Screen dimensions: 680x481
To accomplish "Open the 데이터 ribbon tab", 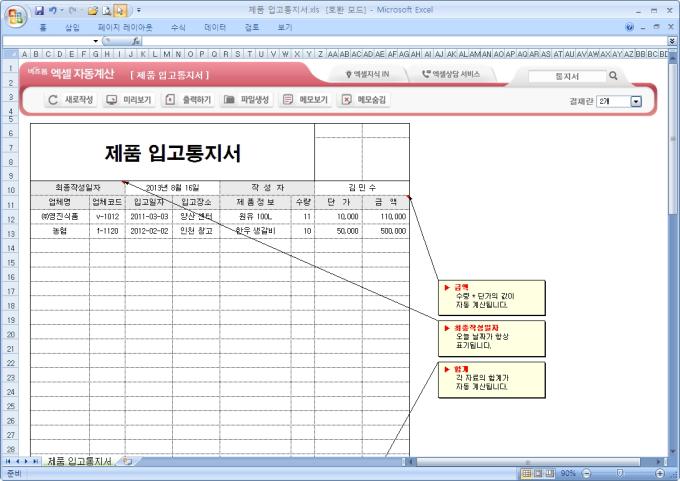I will pos(214,27).
